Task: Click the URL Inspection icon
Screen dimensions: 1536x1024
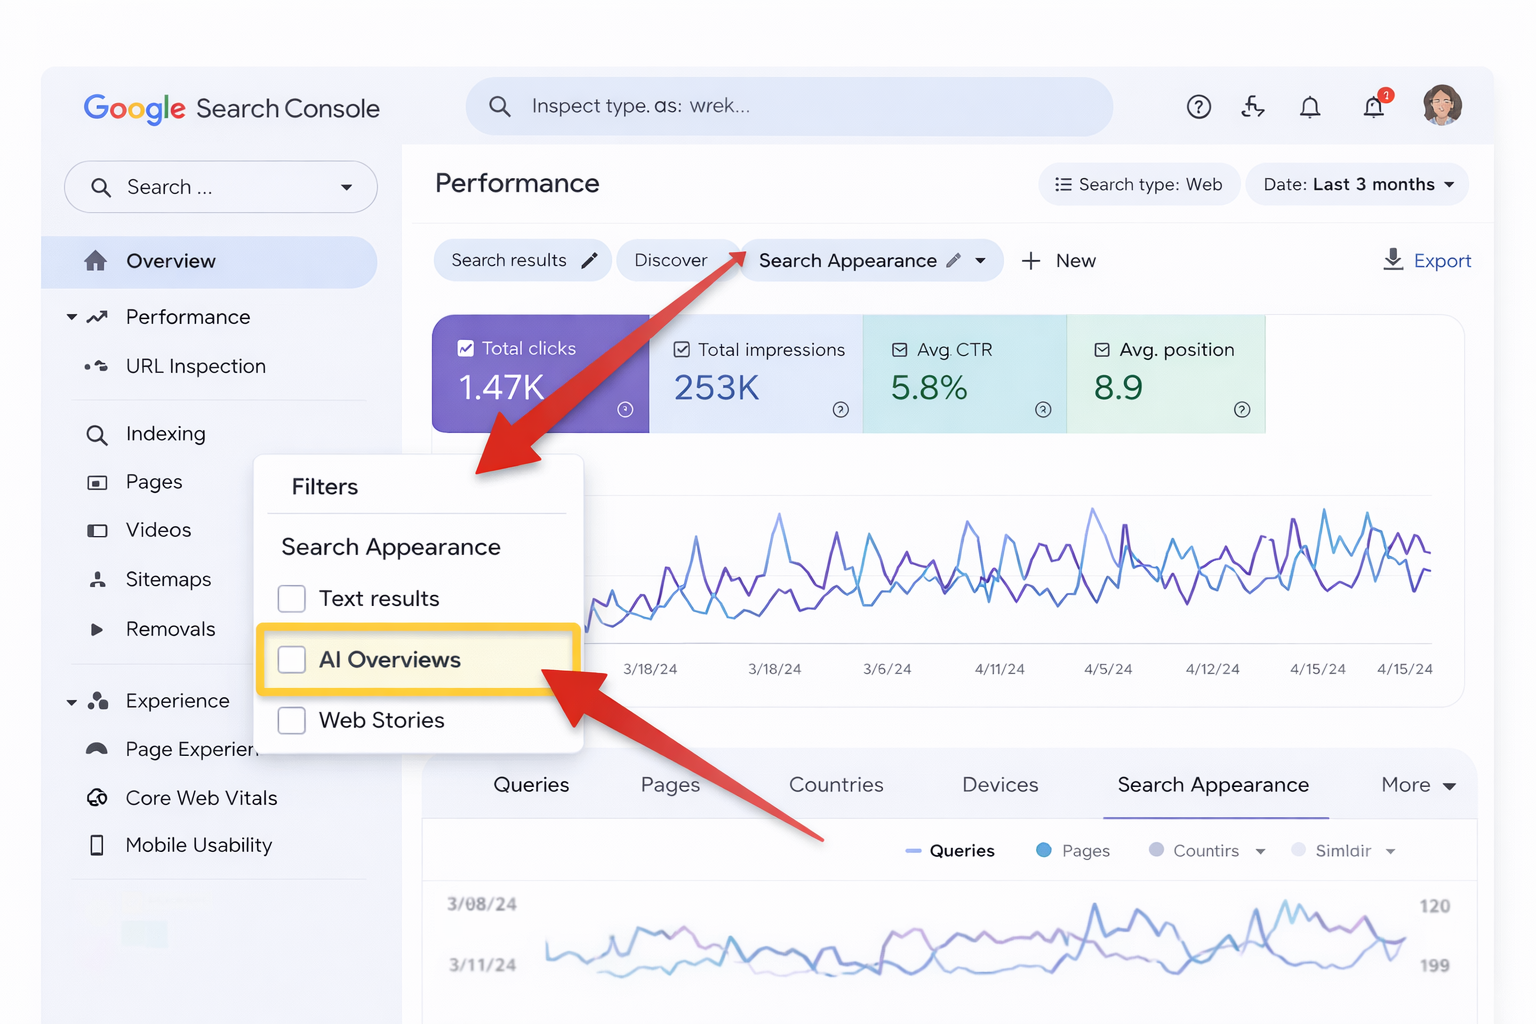Action: click(x=96, y=366)
